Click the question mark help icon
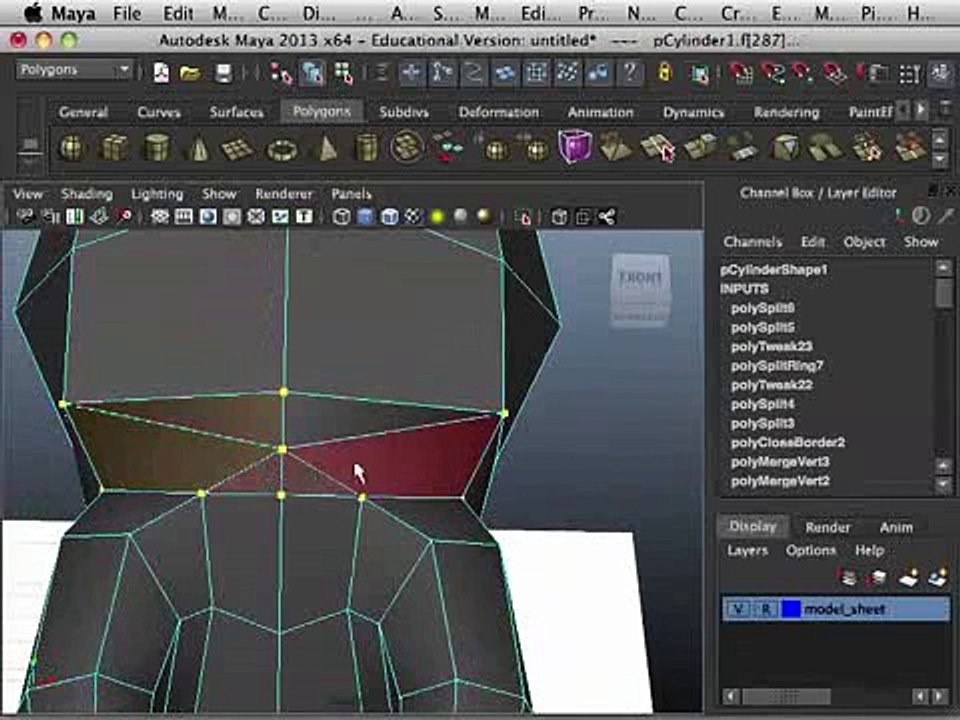 pos(629,73)
